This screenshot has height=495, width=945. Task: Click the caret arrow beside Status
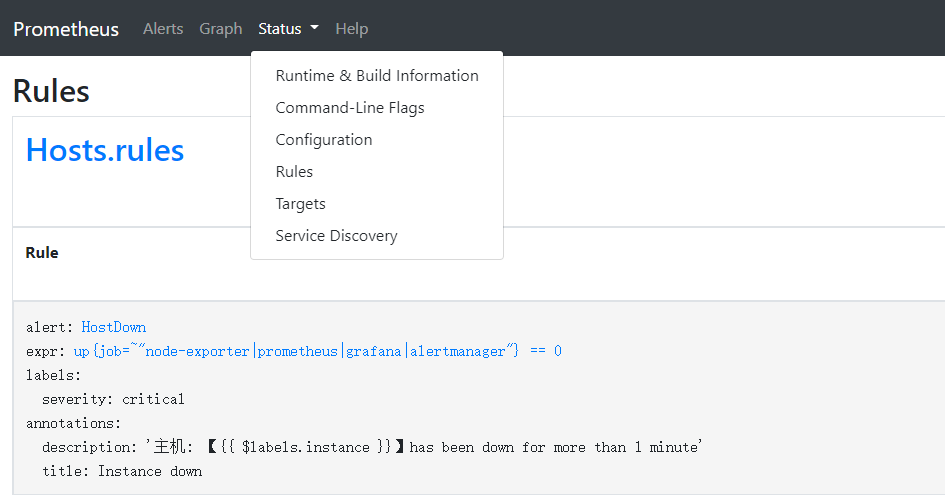pos(314,28)
